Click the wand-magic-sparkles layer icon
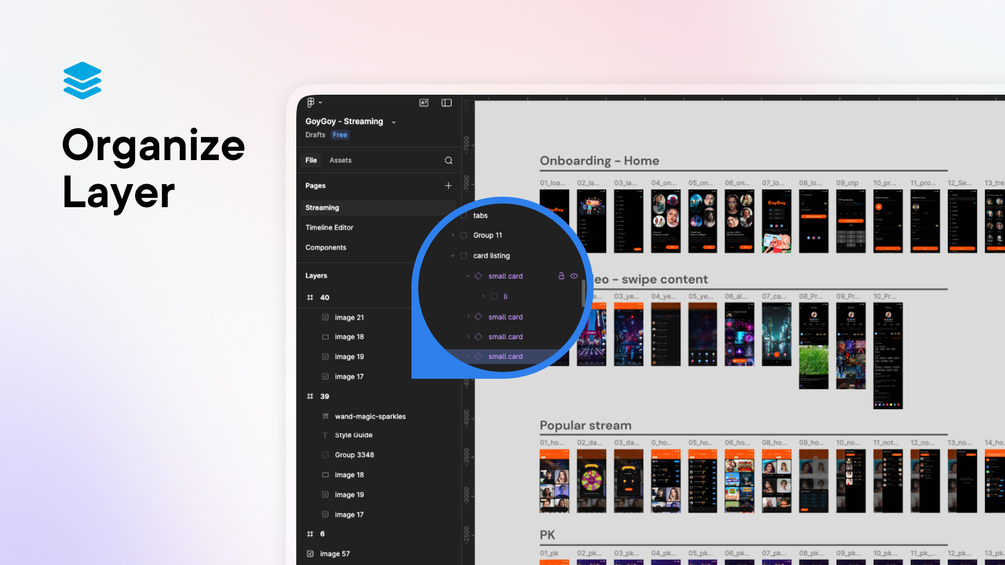This screenshot has height=565, width=1005. click(x=325, y=416)
